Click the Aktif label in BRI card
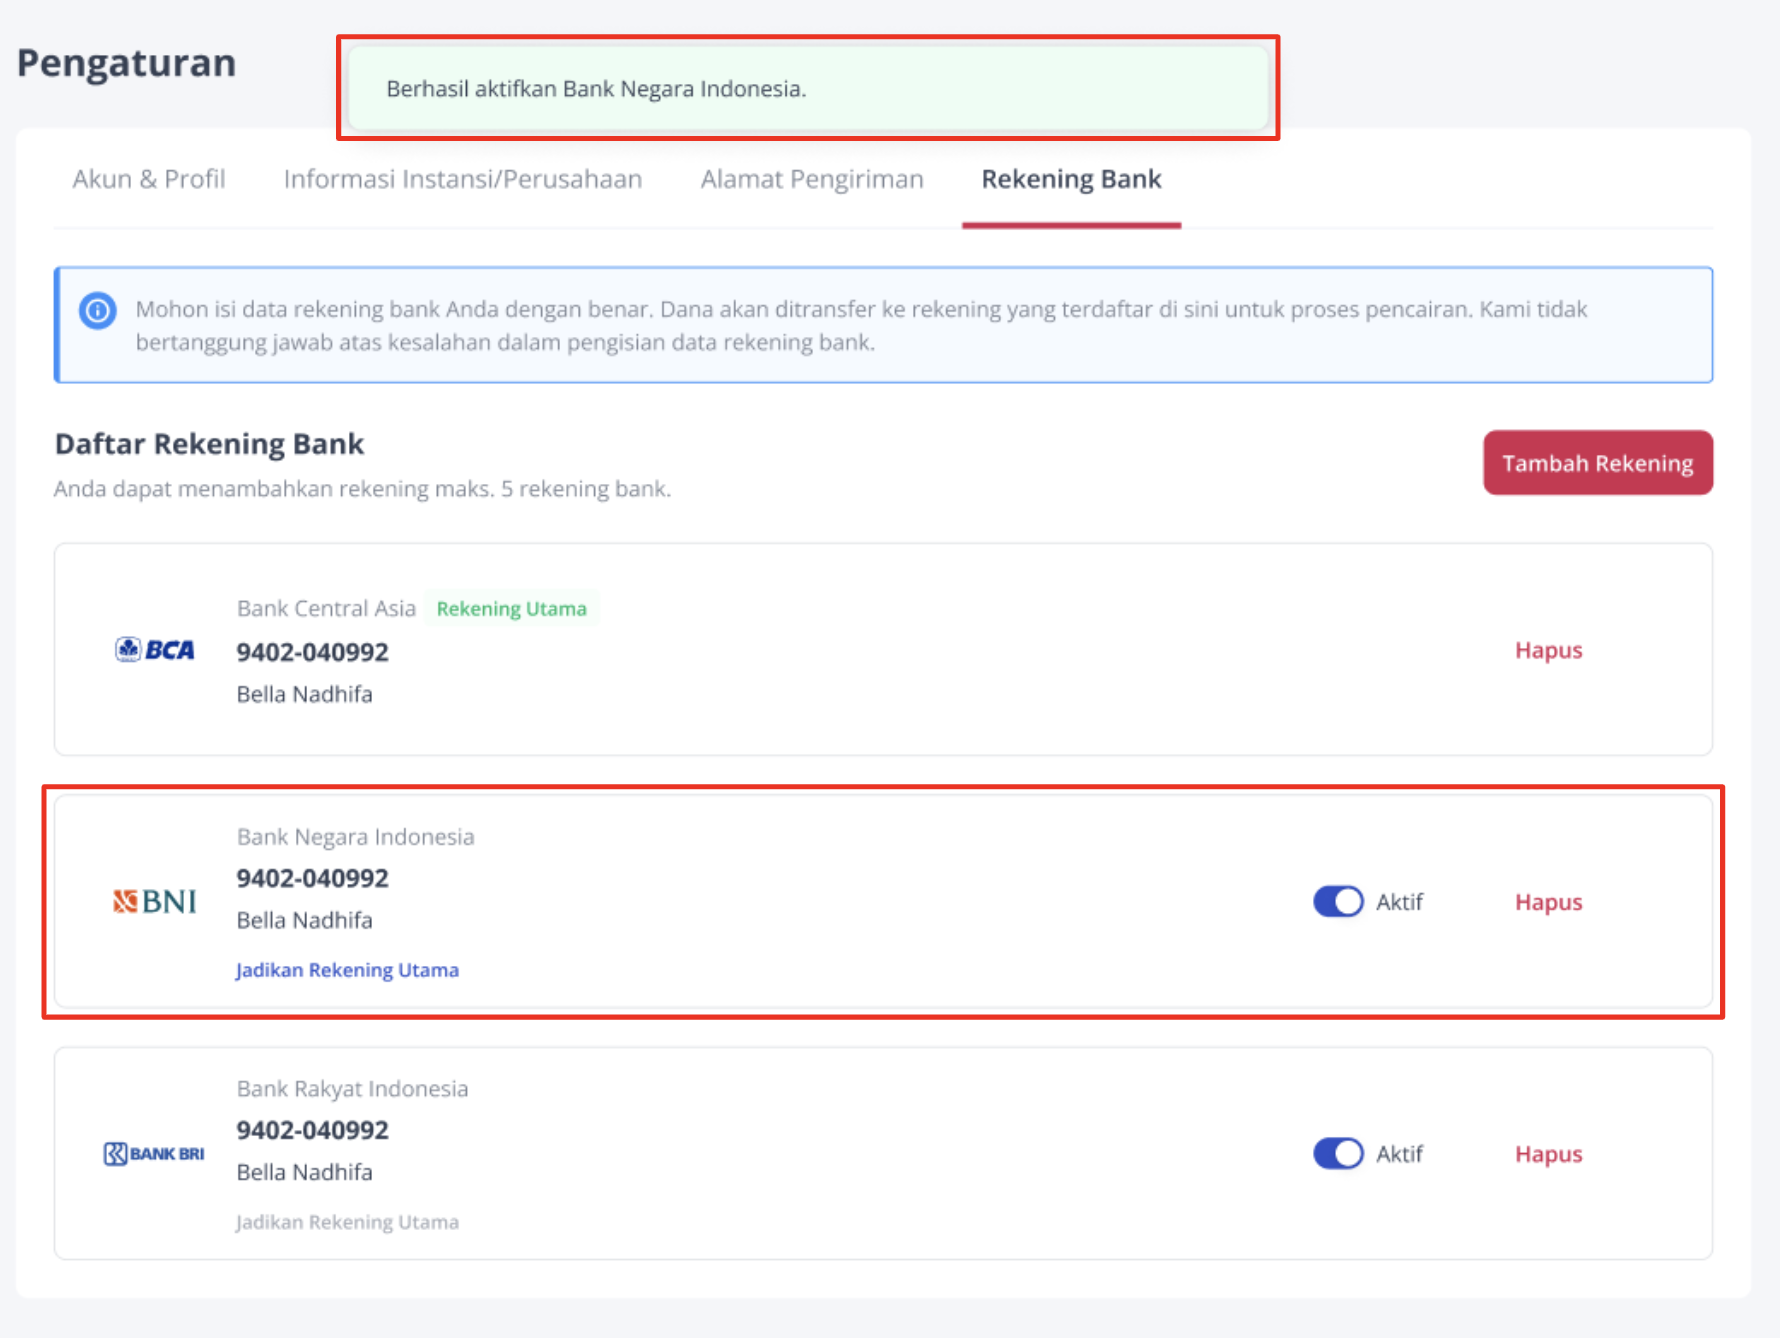The height and width of the screenshot is (1338, 1780). click(x=1399, y=1154)
